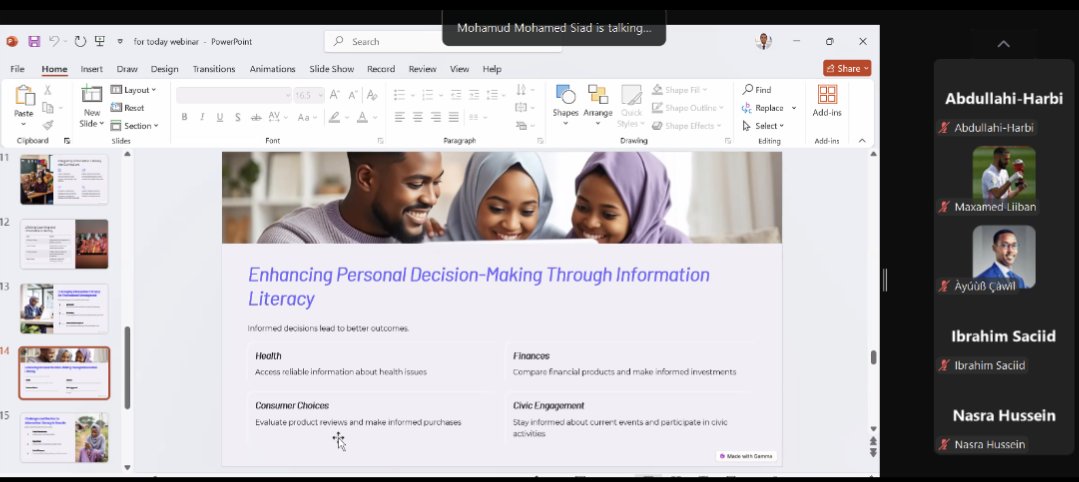Click the Numbering list icon

[427, 95]
